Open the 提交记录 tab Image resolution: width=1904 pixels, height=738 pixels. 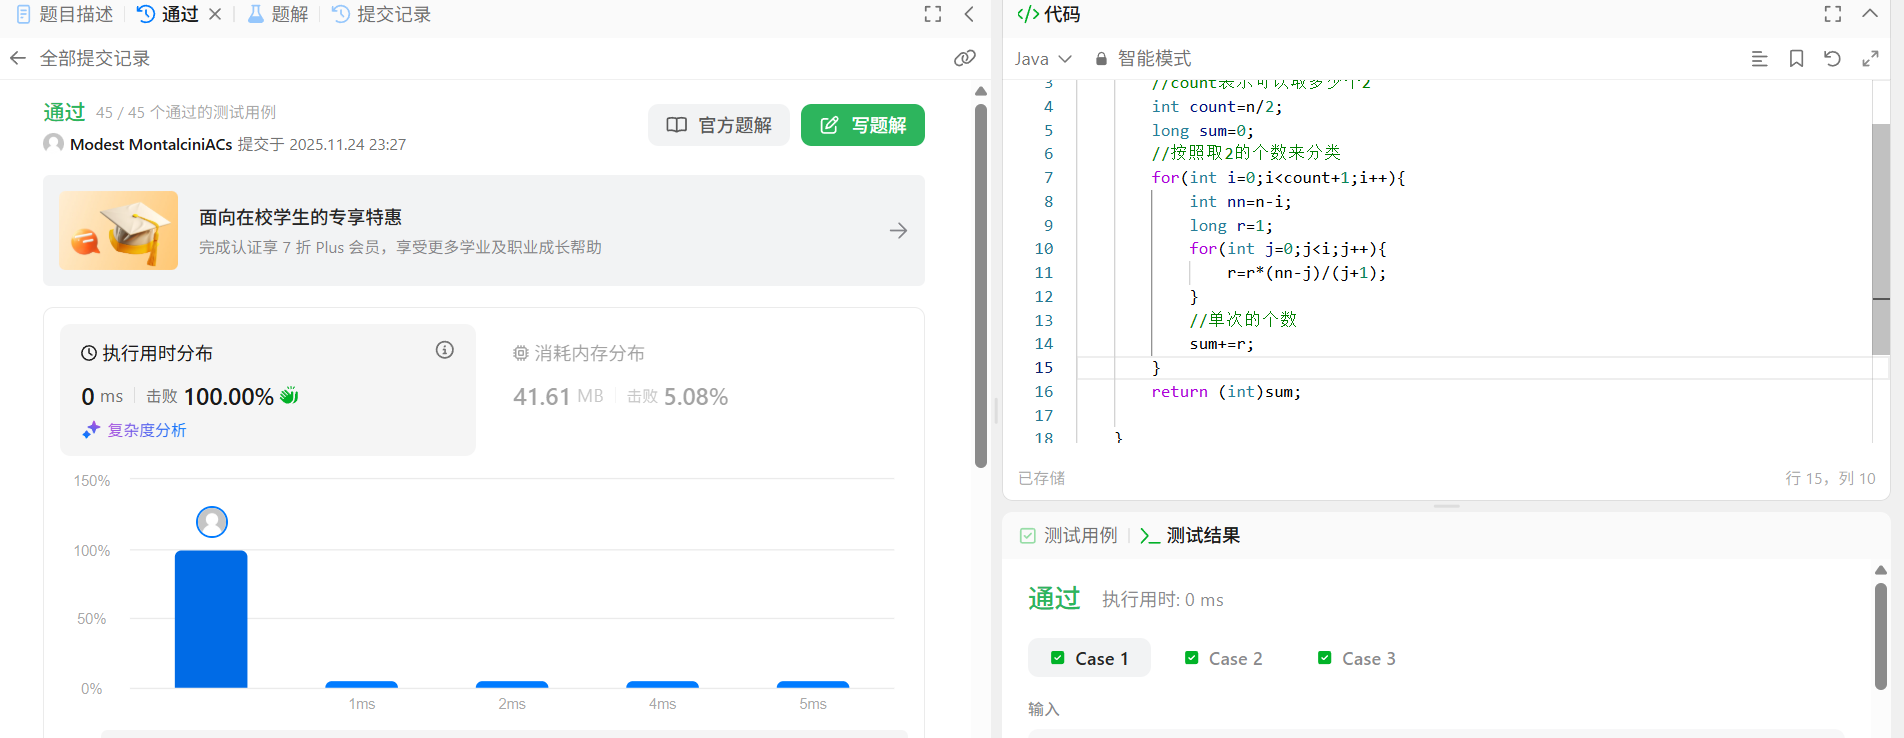[x=381, y=14]
